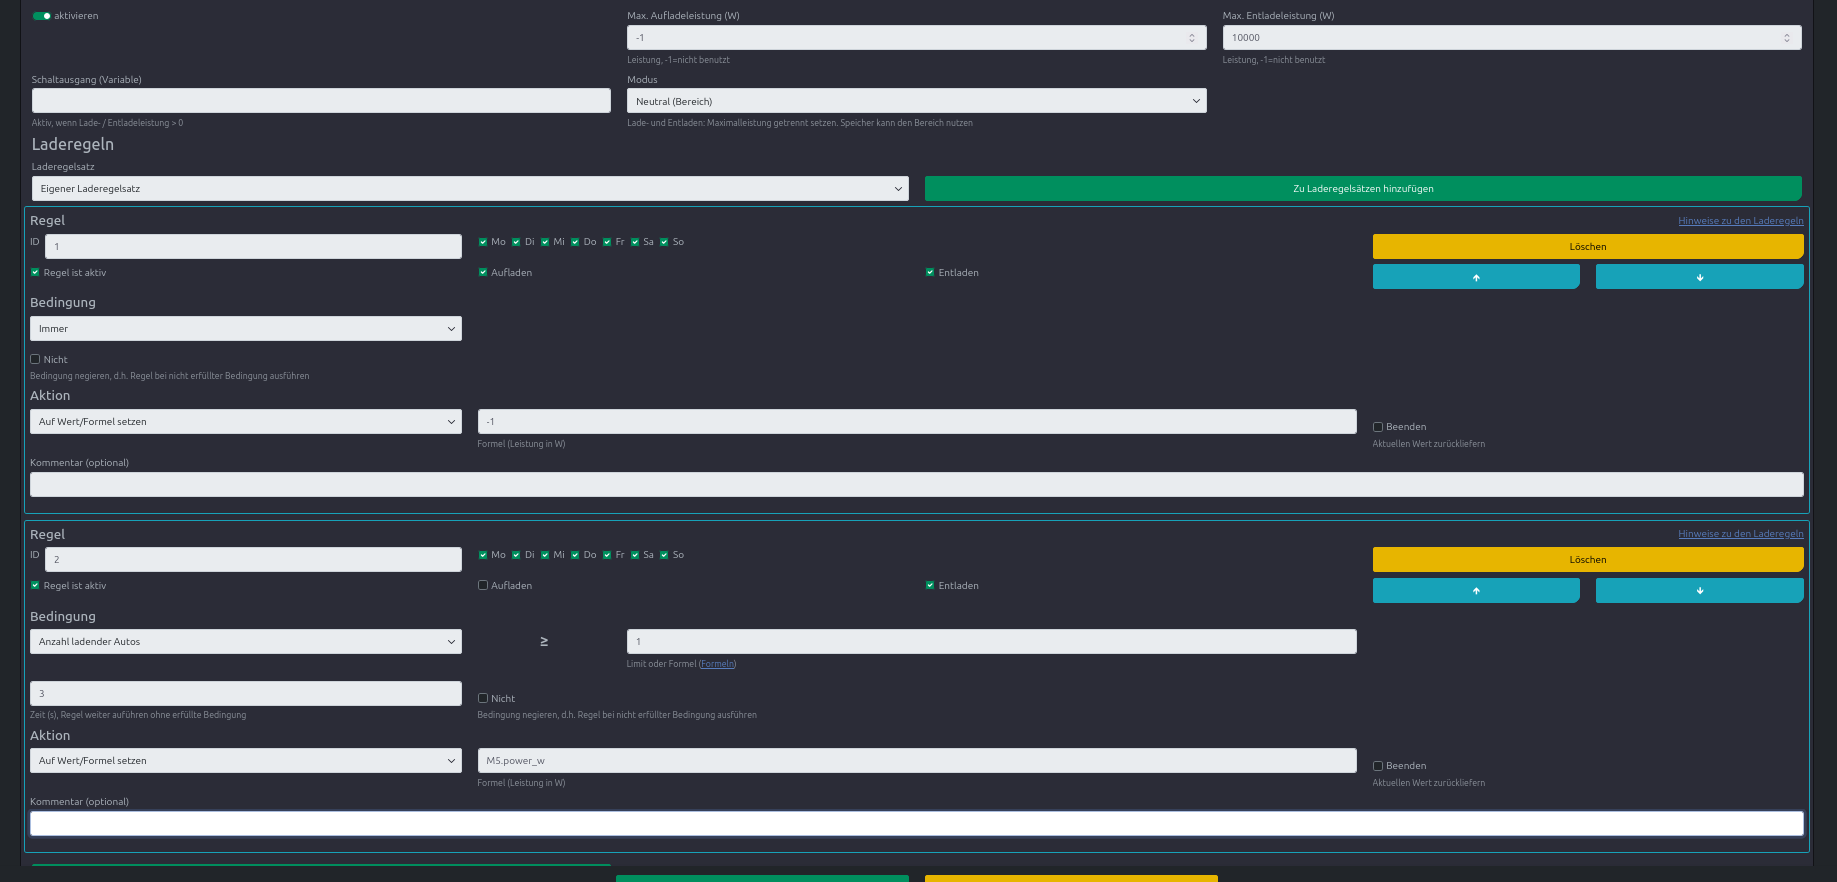Expand the 'Eigener Laderegelsatz' dropdown
1837x882 pixels.
tap(470, 188)
